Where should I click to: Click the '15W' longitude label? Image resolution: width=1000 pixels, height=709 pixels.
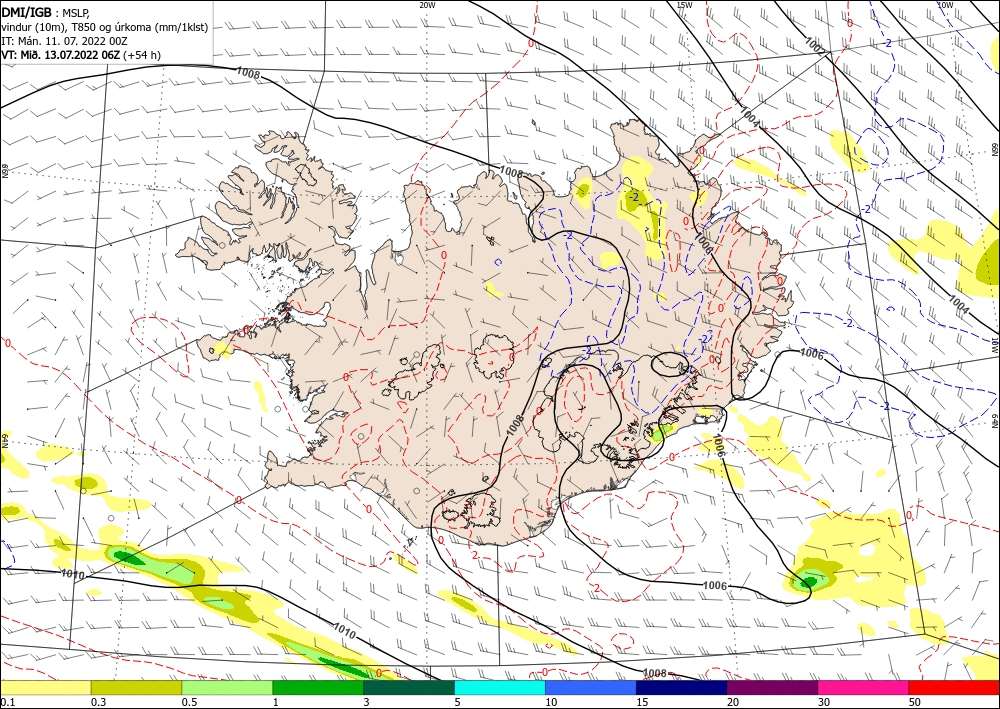(684, 5)
